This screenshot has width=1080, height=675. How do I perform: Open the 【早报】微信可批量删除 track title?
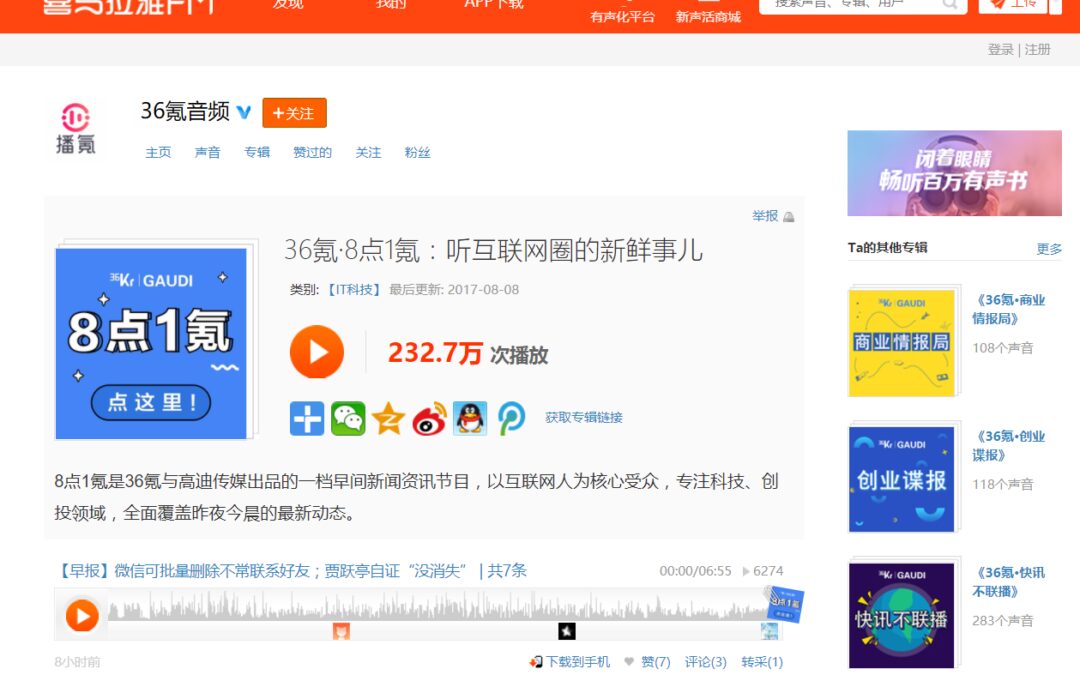coord(290,571)
